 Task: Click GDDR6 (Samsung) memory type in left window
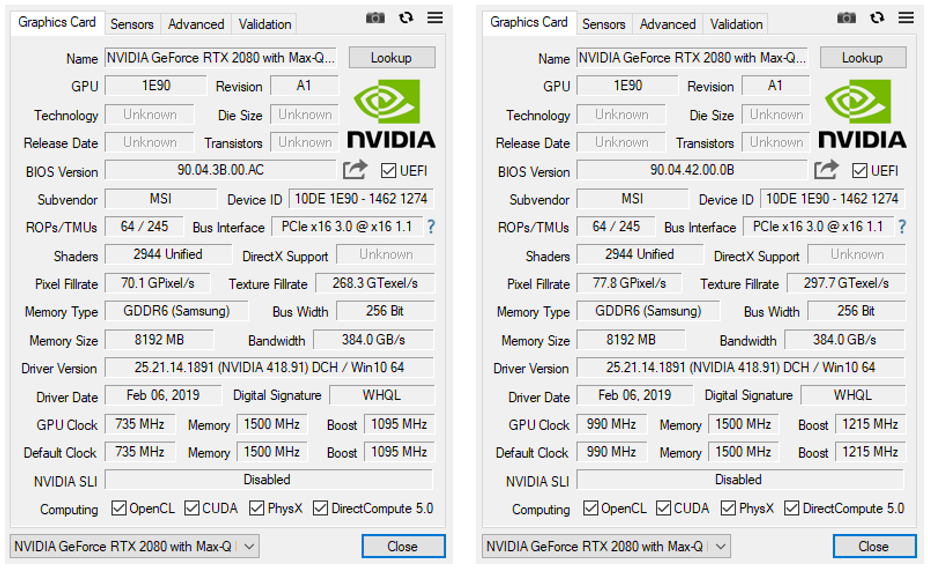click(176, 311)
